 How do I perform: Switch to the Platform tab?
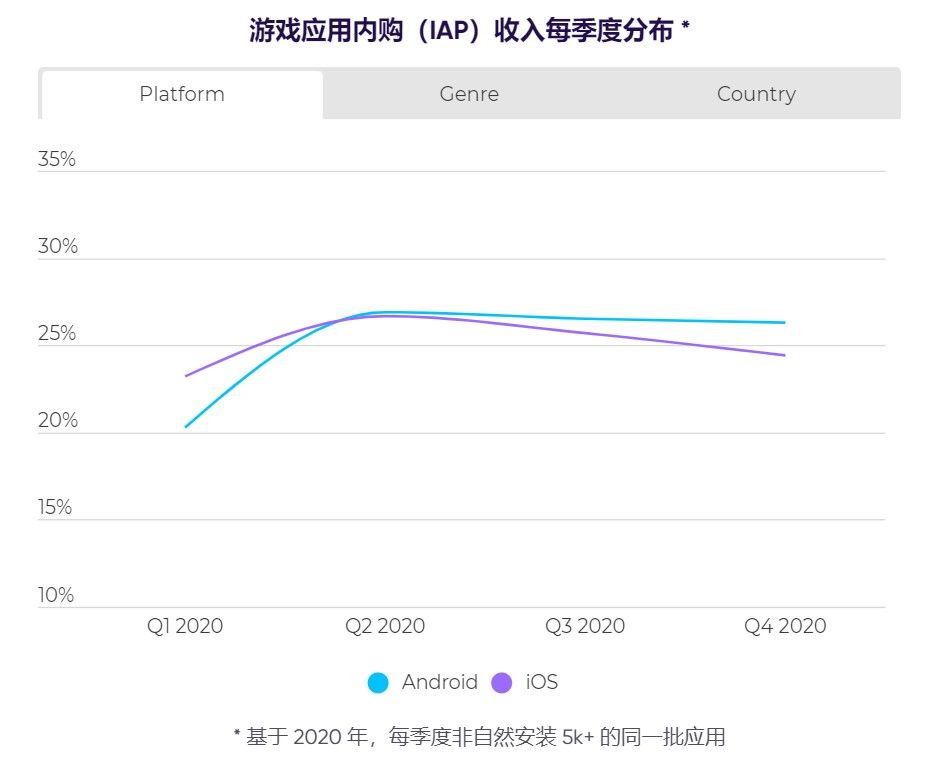coord(182,94)
